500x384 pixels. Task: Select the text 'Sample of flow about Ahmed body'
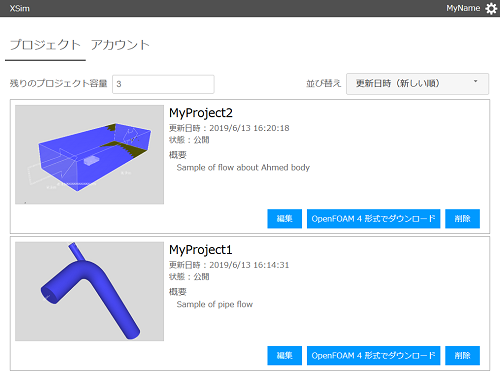243,167
